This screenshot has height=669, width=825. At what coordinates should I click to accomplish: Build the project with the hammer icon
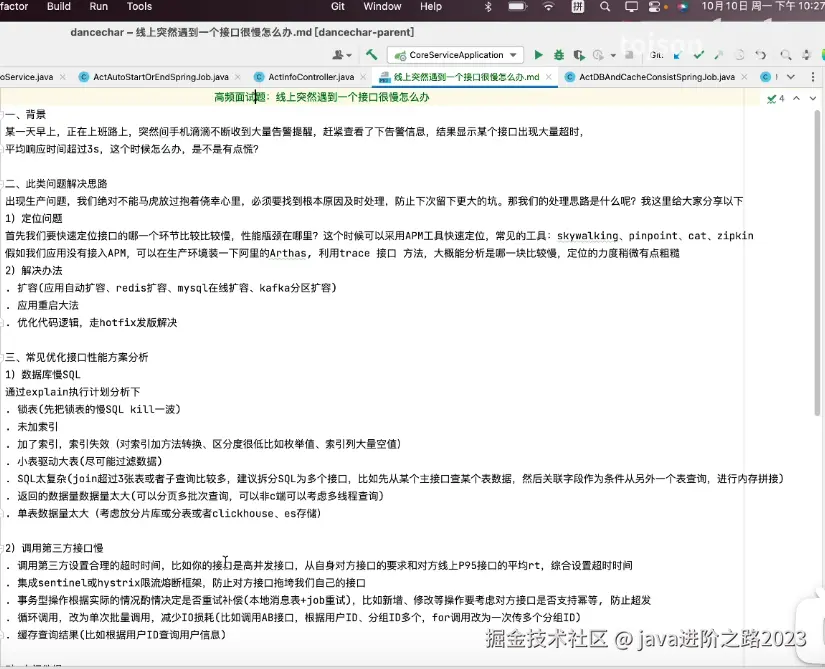372,55
